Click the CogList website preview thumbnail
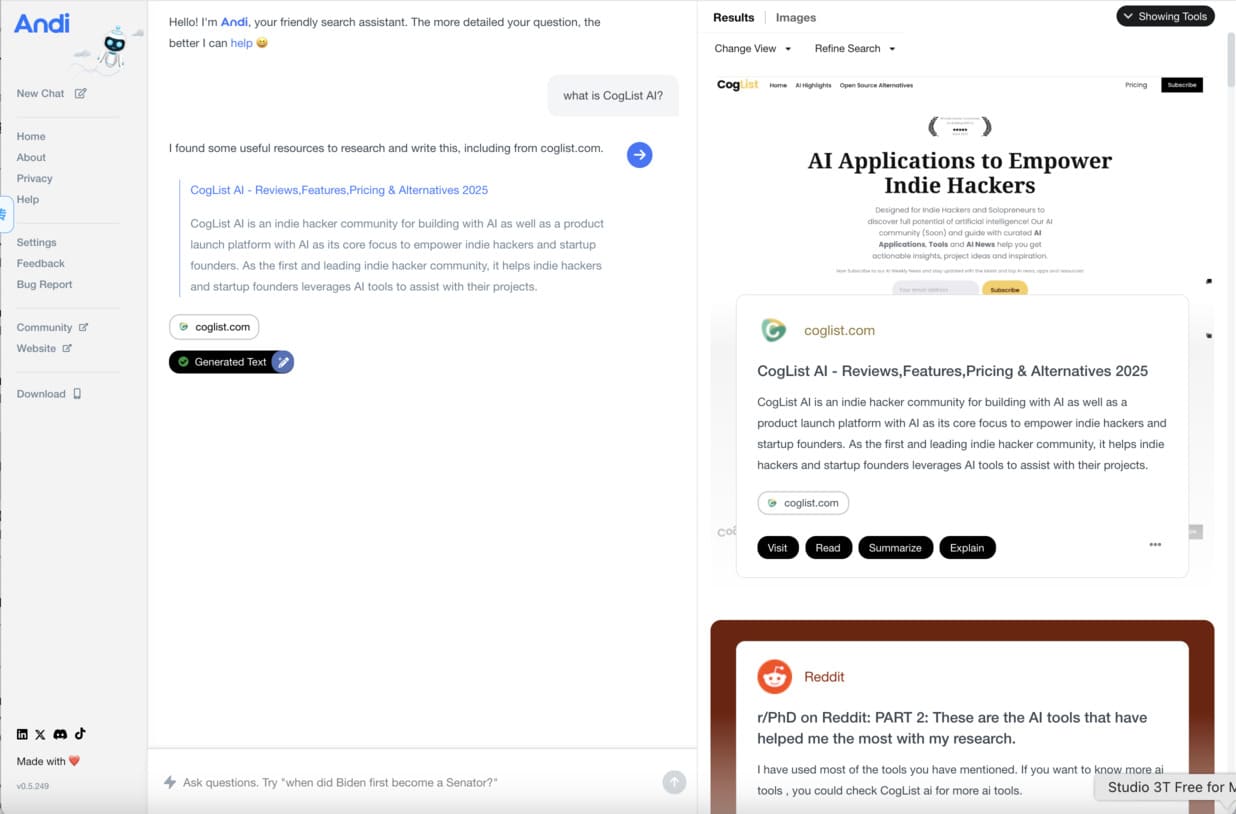The height and width of the screenshot is (814, 1236). 961,185
